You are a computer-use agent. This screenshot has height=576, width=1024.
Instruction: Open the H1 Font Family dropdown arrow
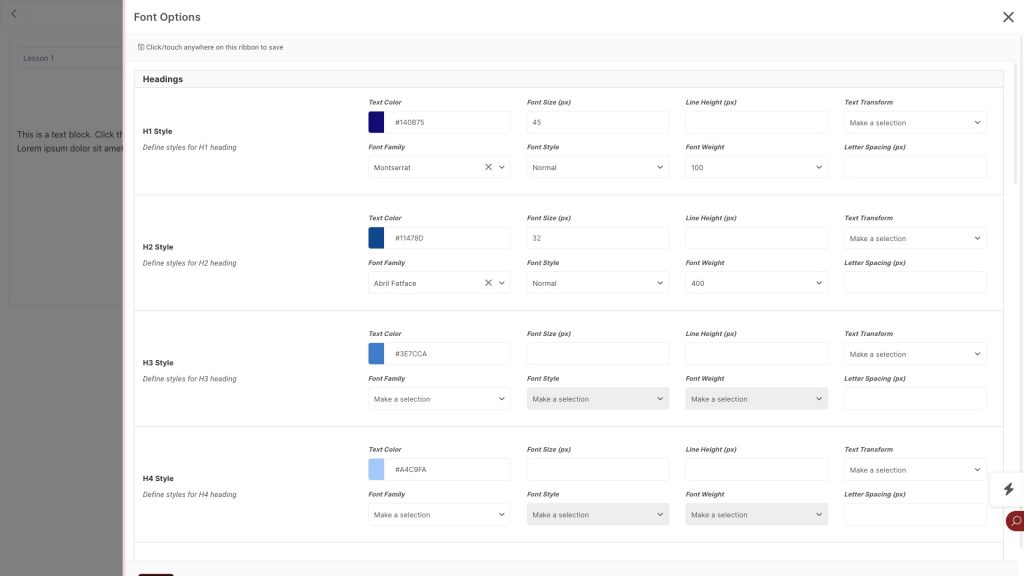pos(502,168)
